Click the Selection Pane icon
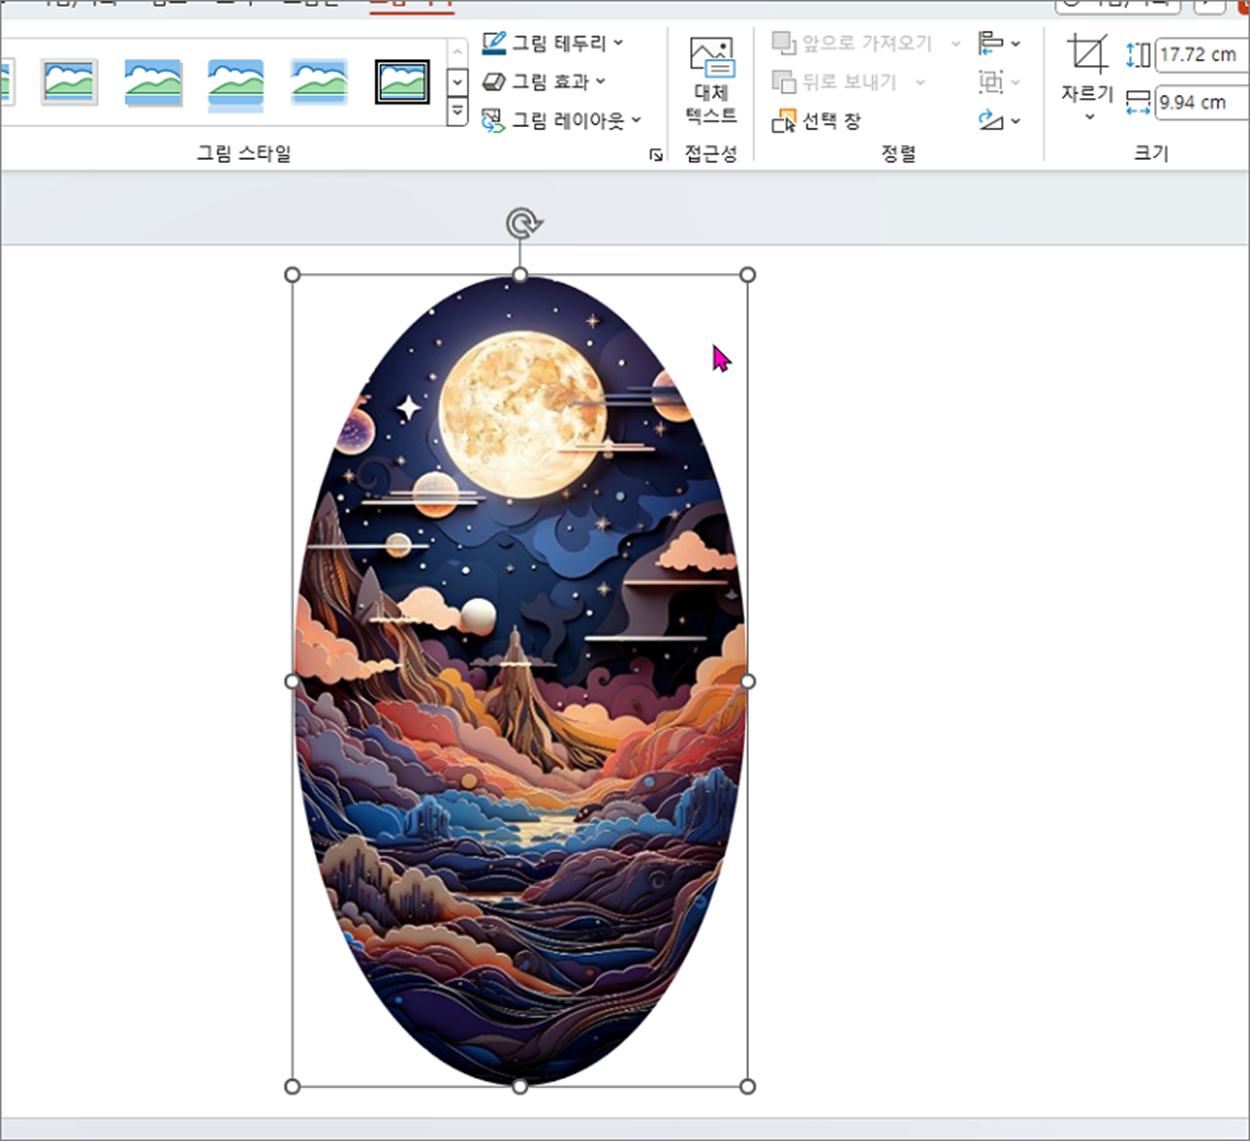Image resolution: width=1250 pixels, height=1141 pixels. tap(784, 121)
